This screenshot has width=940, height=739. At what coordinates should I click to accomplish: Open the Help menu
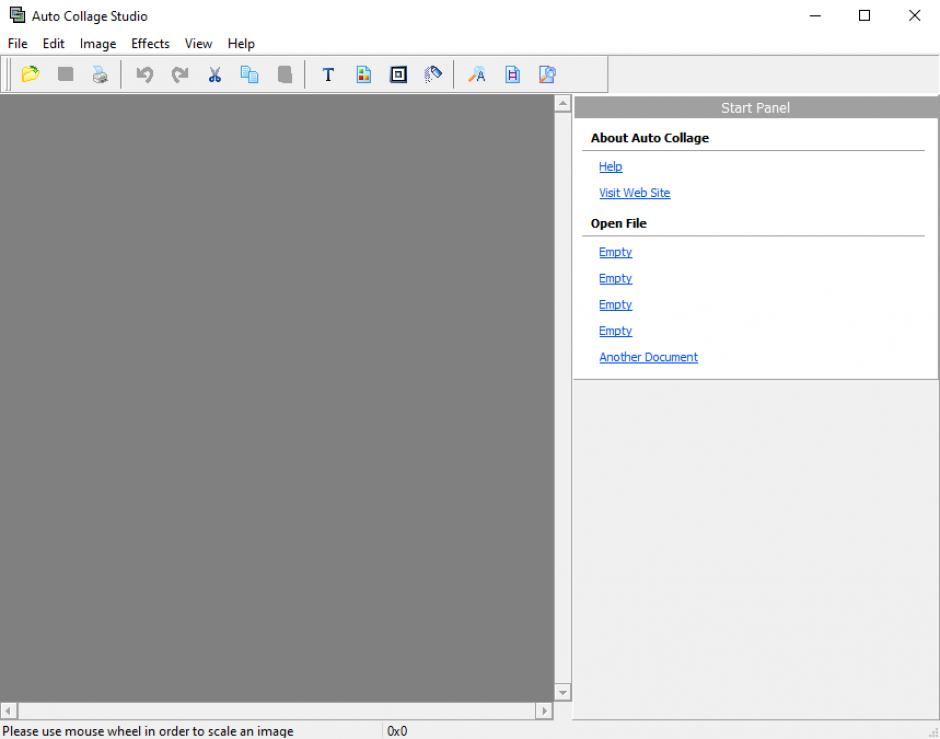[241, 44]
